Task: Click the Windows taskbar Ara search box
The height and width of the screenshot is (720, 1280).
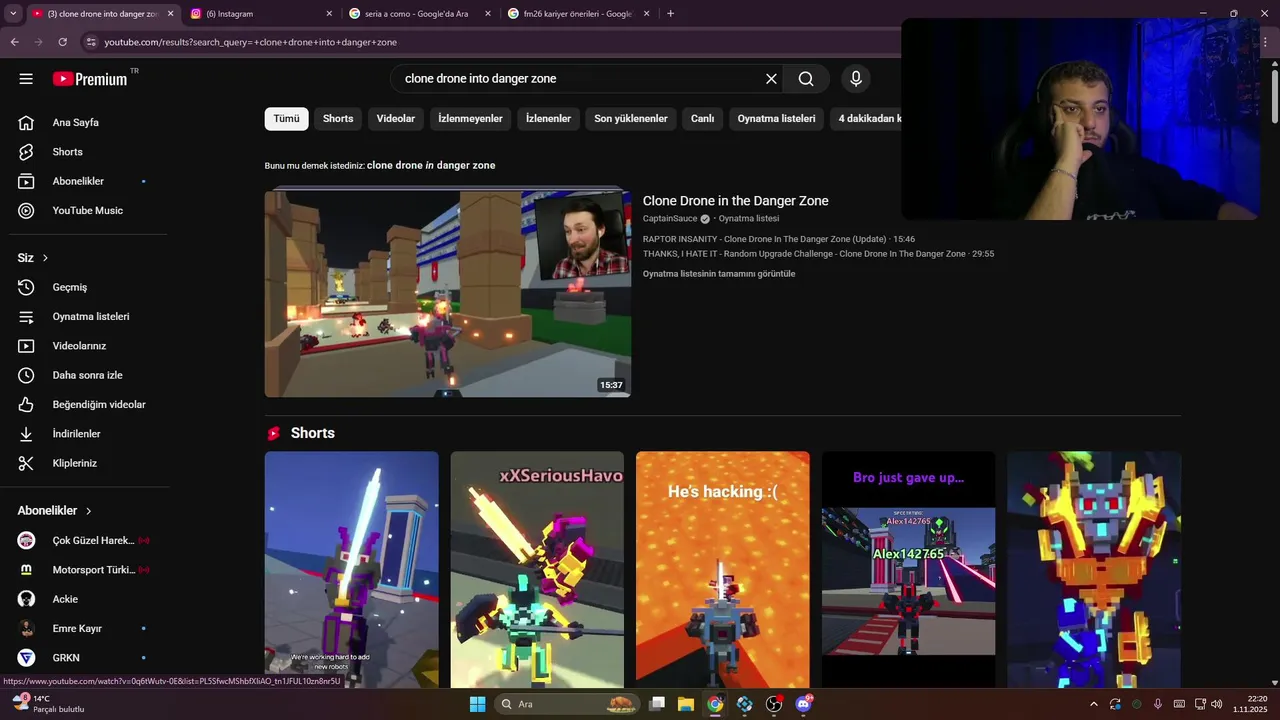Action: [x=568, y=704]
